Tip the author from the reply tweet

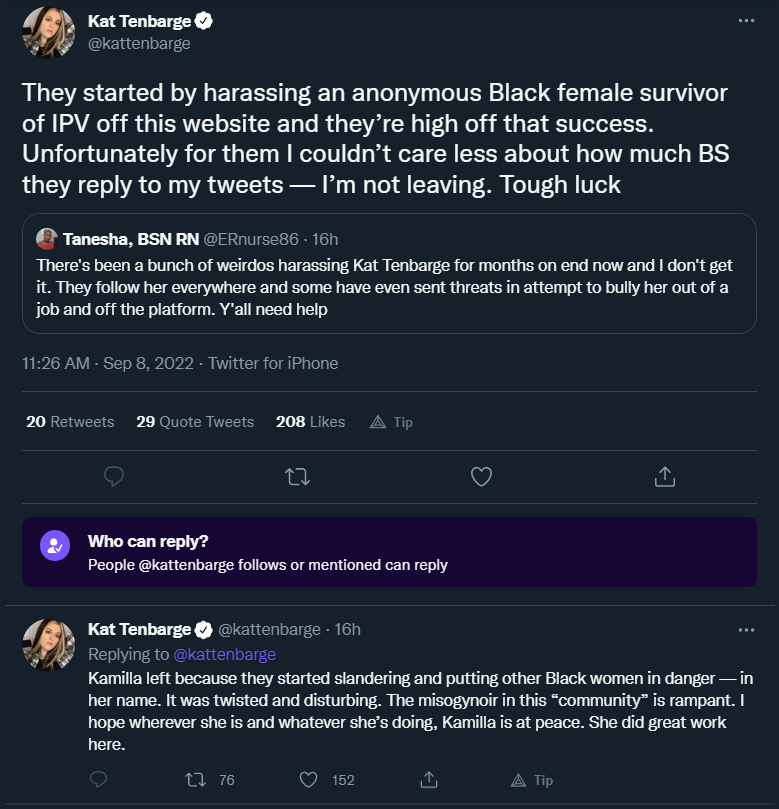pyautogui.click(x=532, y=780)
